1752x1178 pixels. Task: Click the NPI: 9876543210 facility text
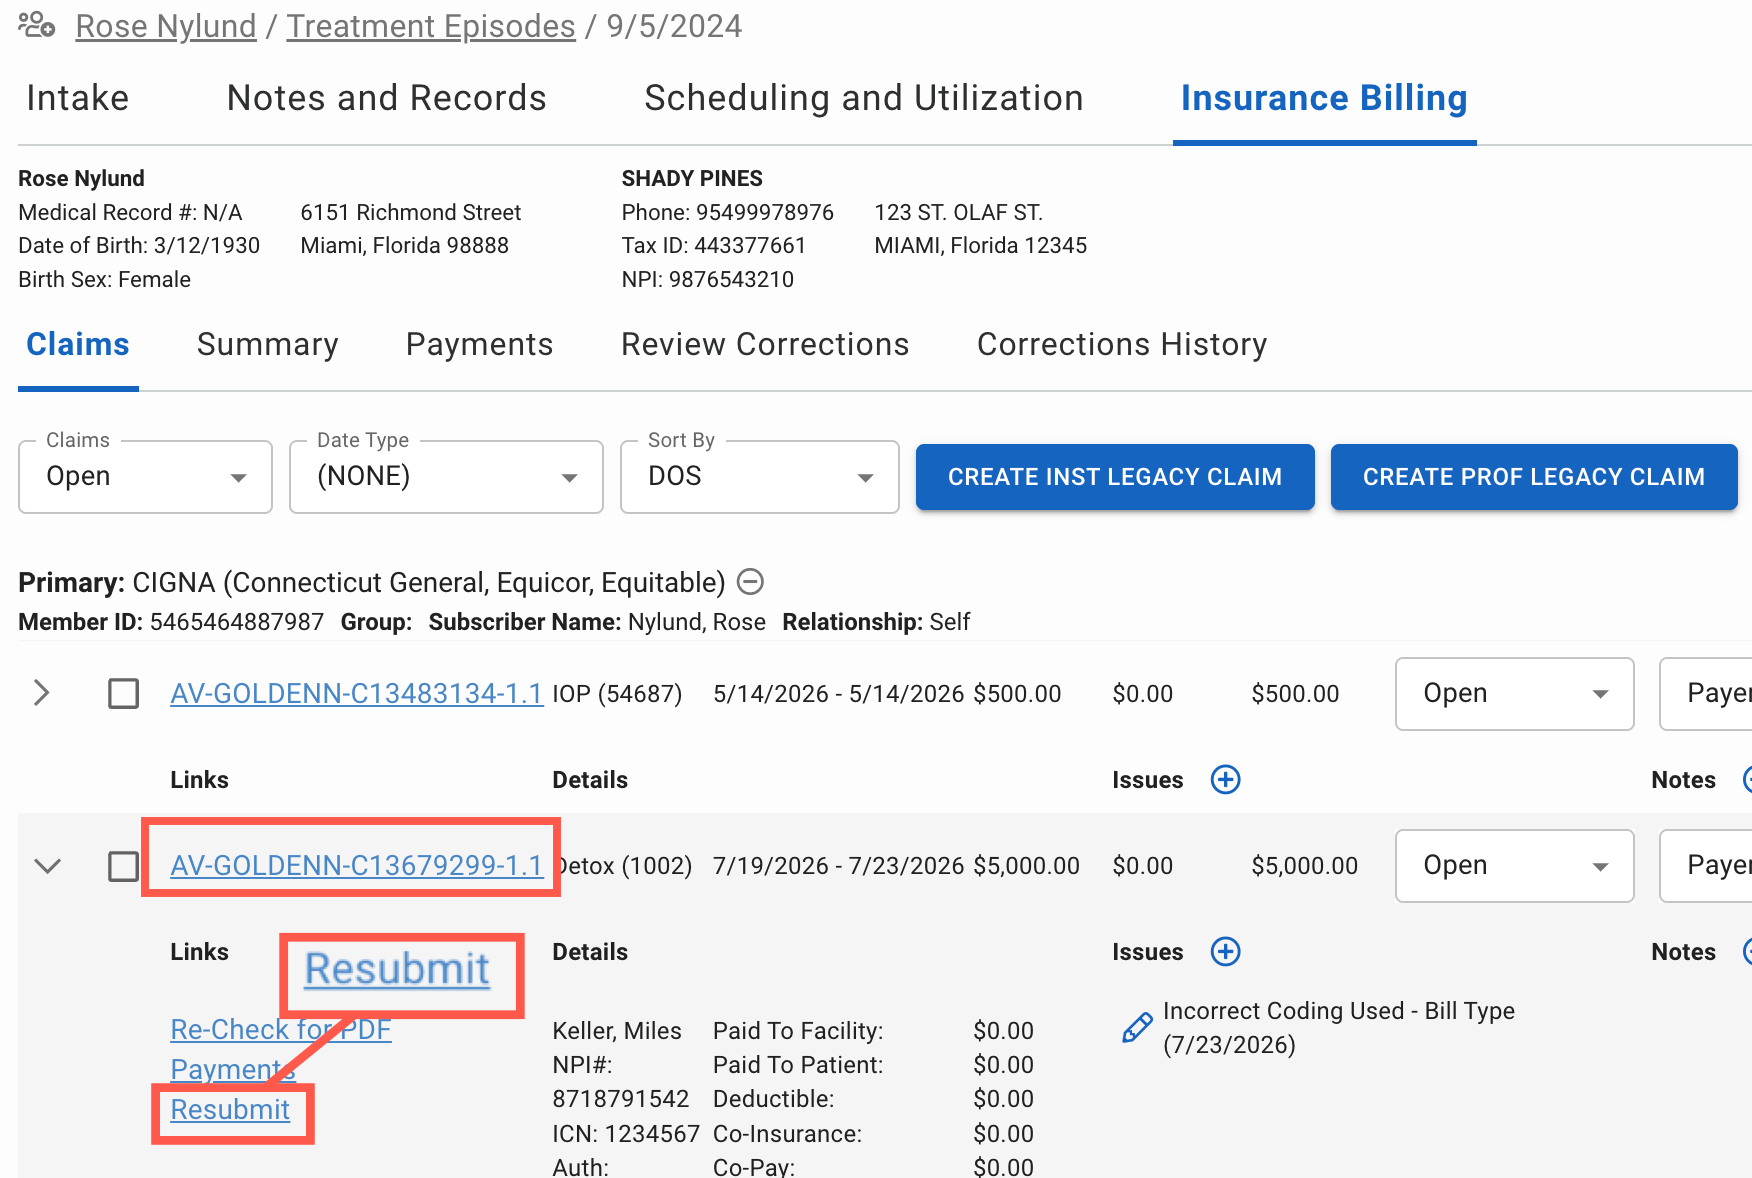pyautogui.click(x=708, y=279)
